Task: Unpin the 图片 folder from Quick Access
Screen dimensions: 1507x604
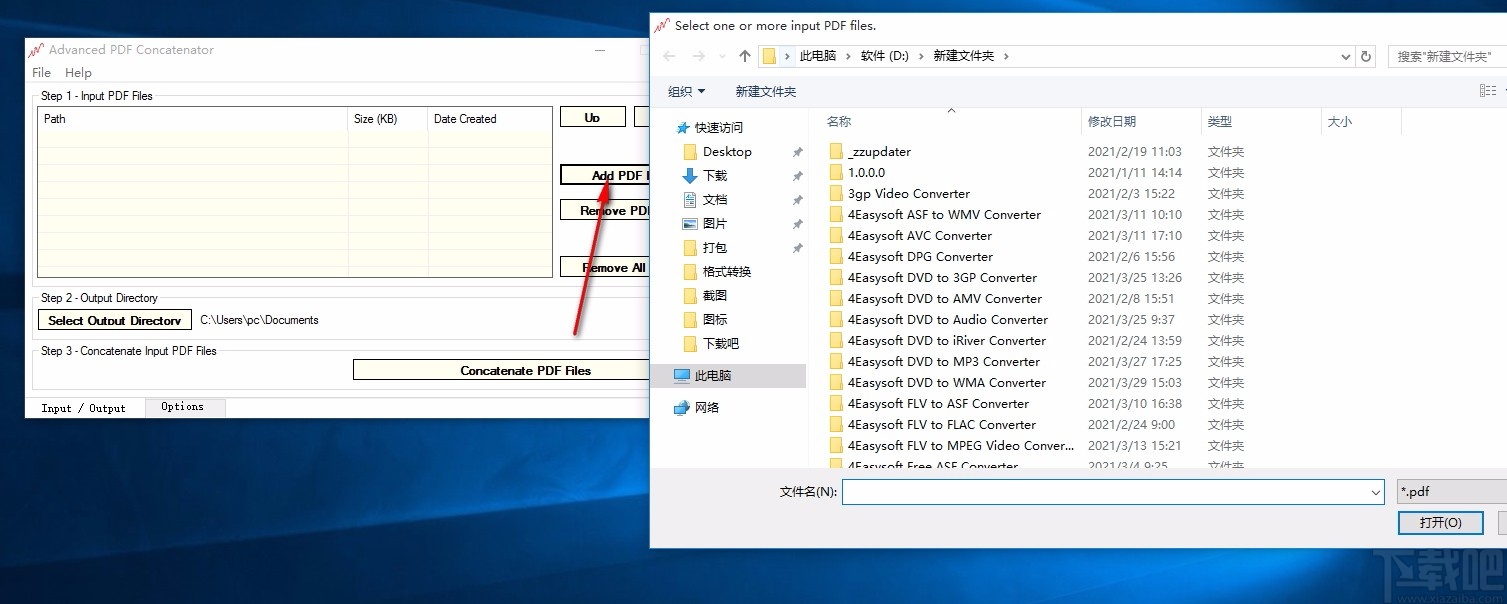Action: [796, 223]
